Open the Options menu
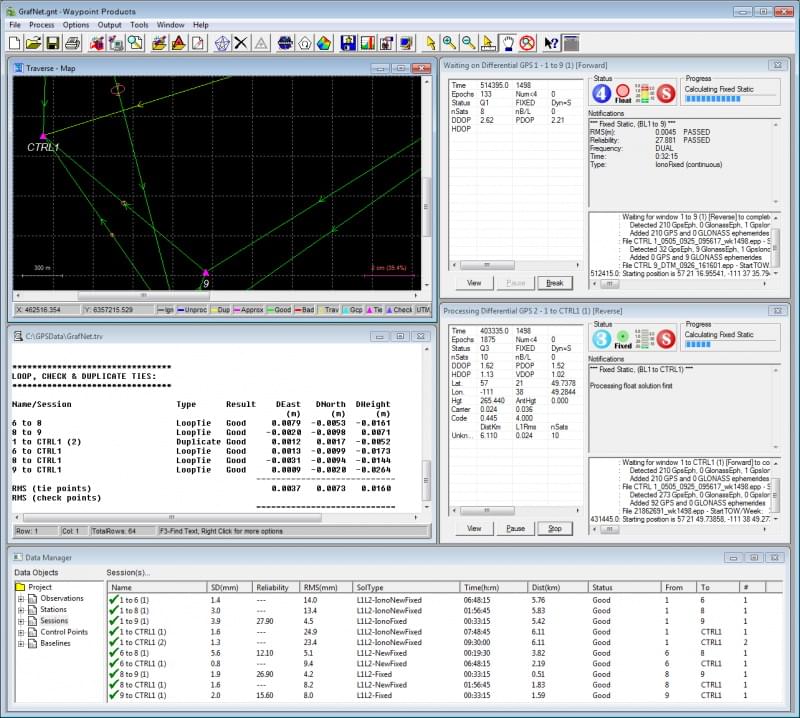The height and width of the screenshot is (718, 800). click(74, 25)
